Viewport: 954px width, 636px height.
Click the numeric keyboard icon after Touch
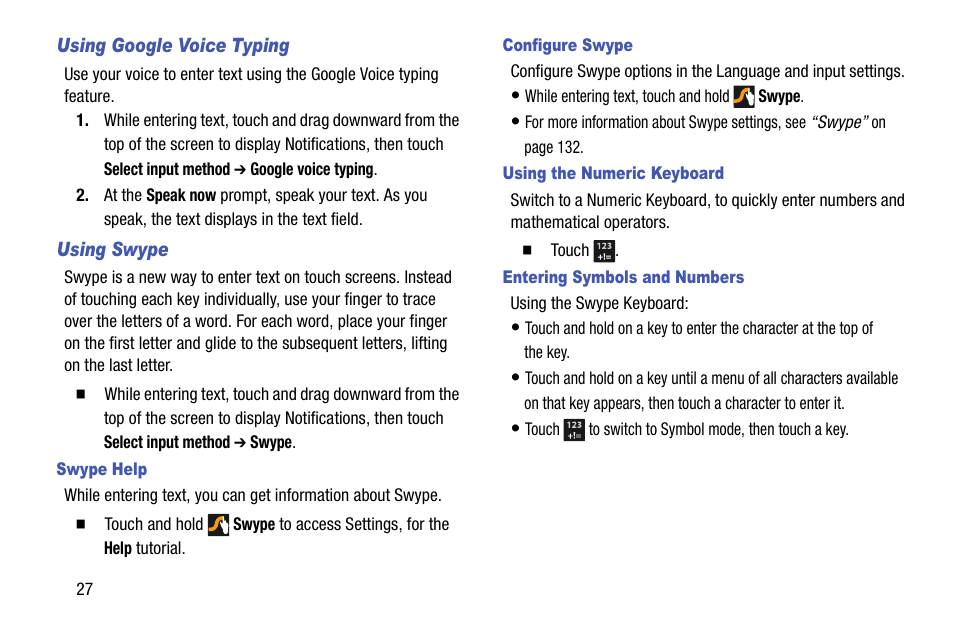click(603, 250)
